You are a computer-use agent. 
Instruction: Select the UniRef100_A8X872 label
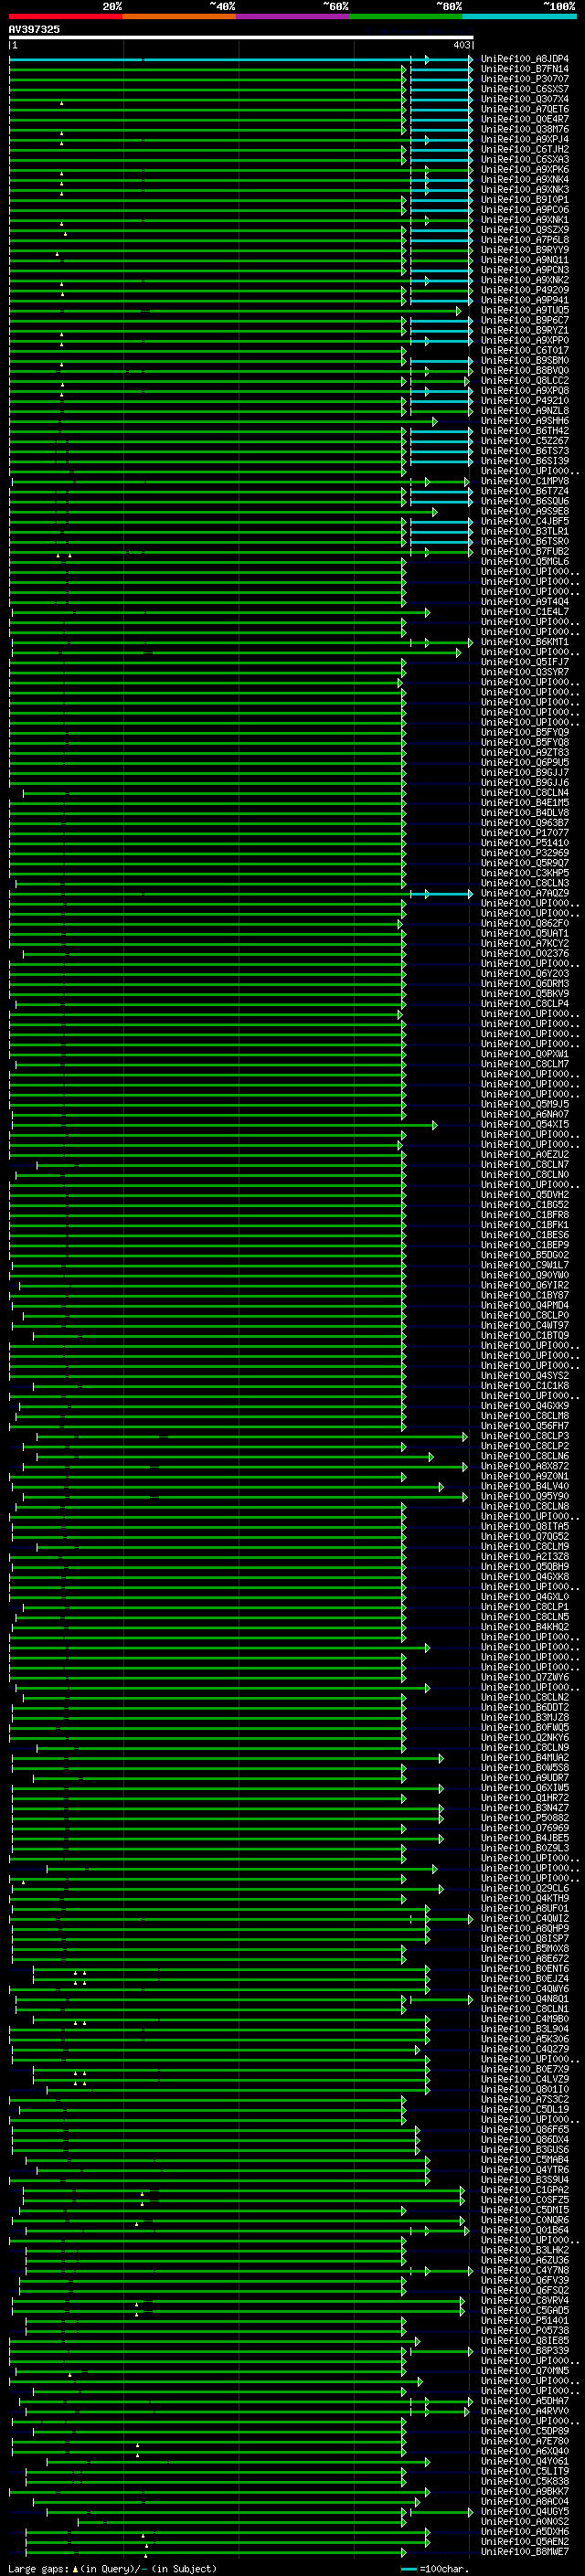(525, 1467)
